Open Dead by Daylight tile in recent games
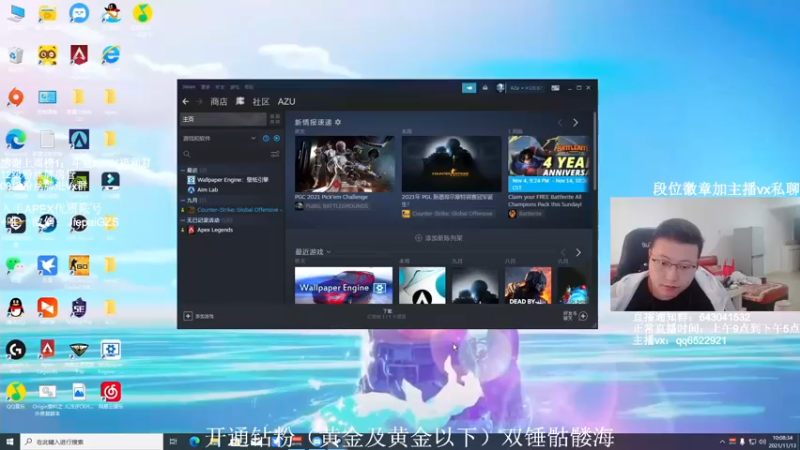 pyautogui.click(x=528, y=285)
